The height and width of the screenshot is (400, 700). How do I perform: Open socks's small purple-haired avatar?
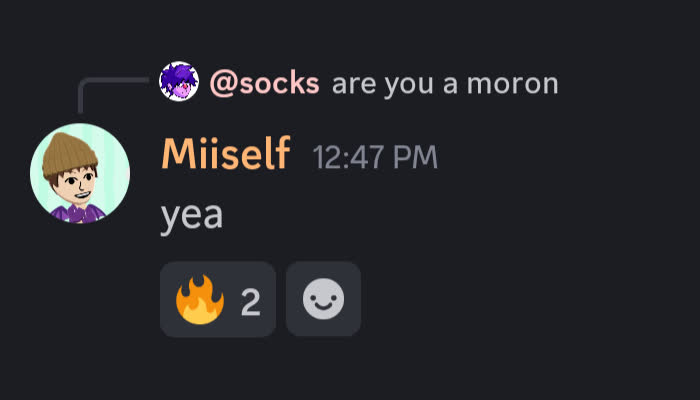[179, 81]
